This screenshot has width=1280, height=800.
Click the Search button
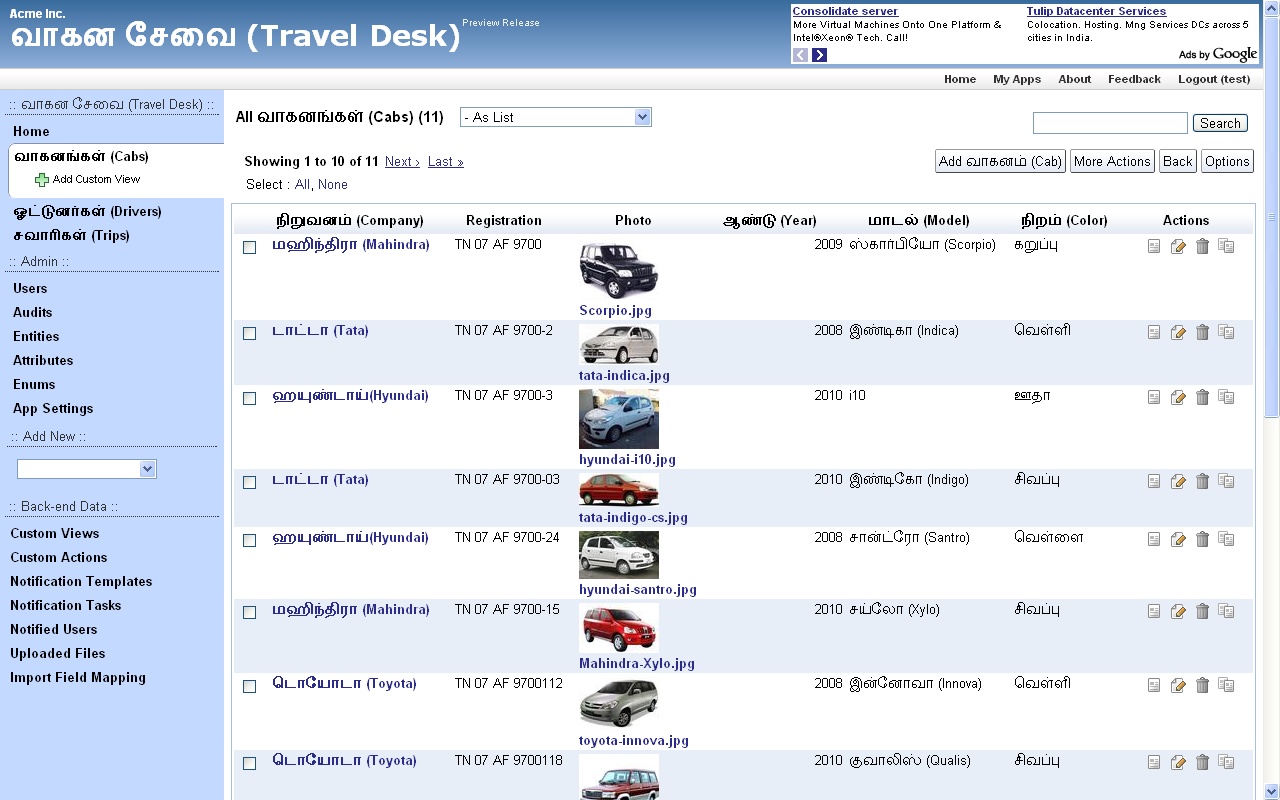coord(1220,123)
